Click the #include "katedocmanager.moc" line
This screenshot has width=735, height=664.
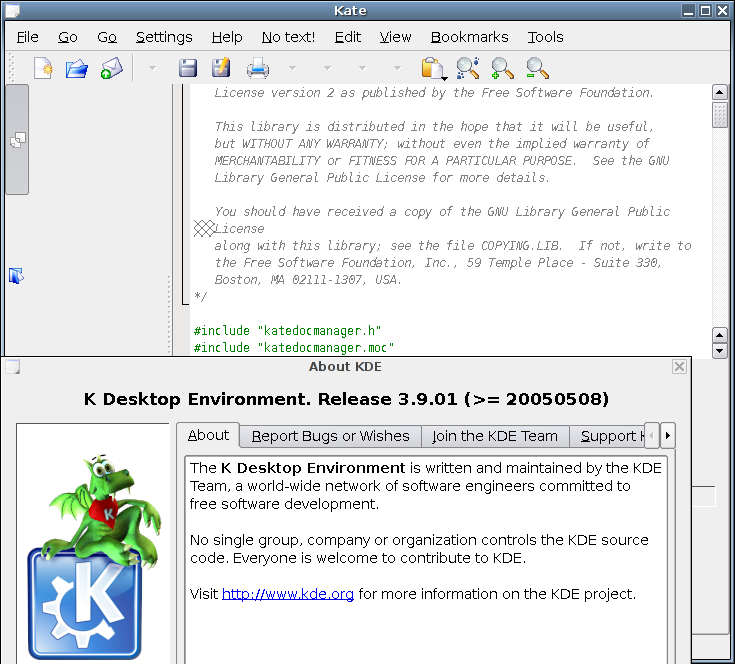click(294, 348)
